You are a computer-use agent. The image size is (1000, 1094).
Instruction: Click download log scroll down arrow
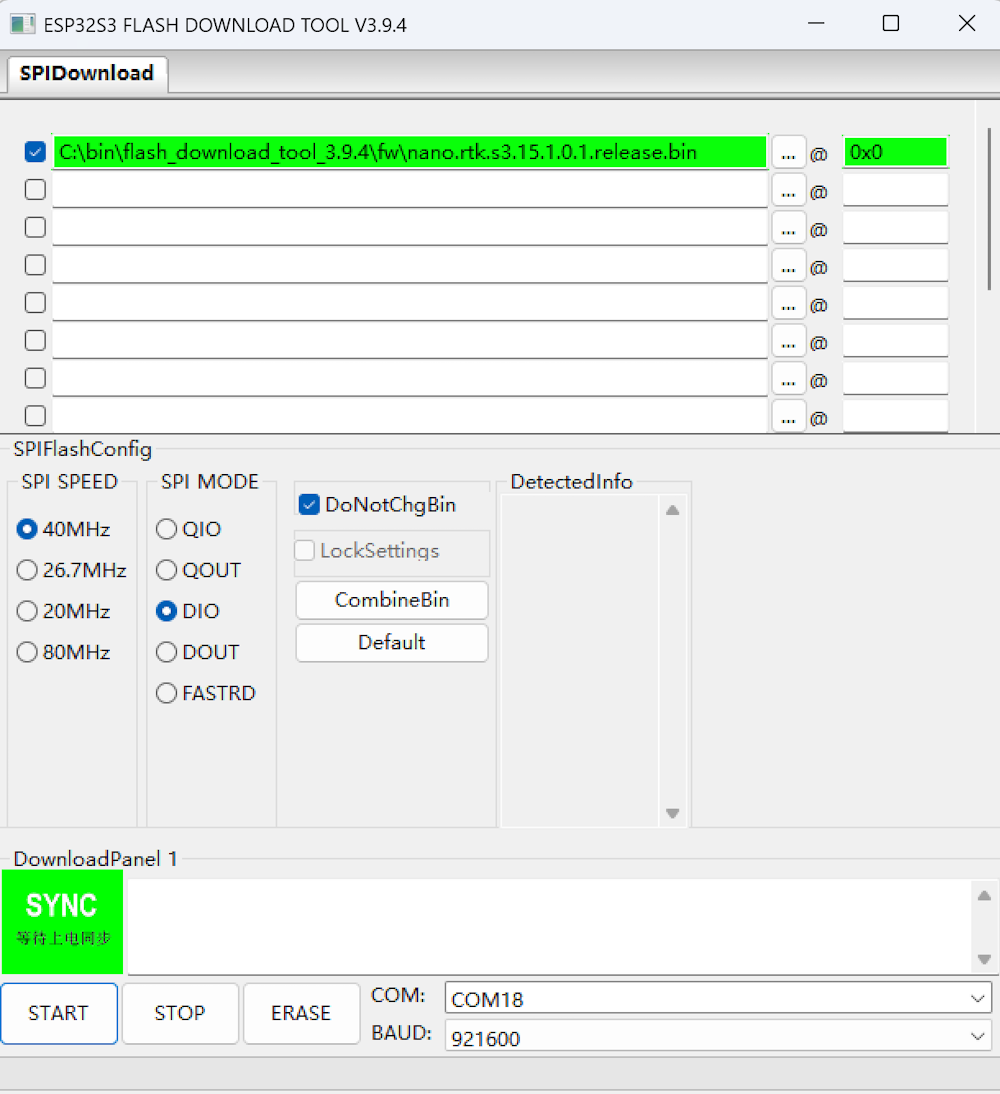(985, 959)
